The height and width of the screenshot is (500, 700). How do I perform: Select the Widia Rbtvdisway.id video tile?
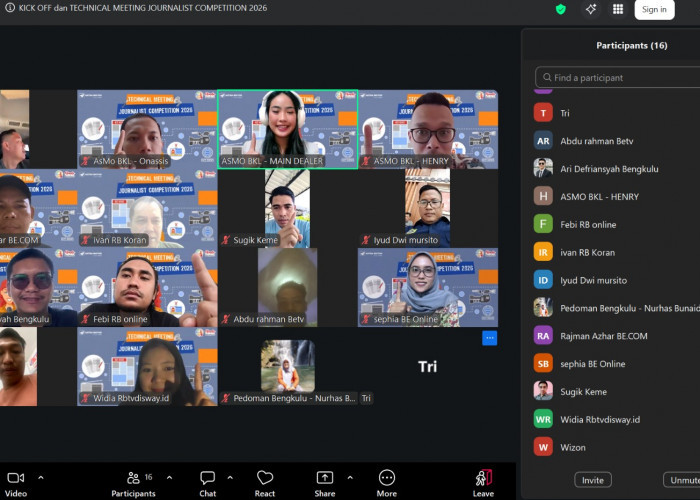147,367
